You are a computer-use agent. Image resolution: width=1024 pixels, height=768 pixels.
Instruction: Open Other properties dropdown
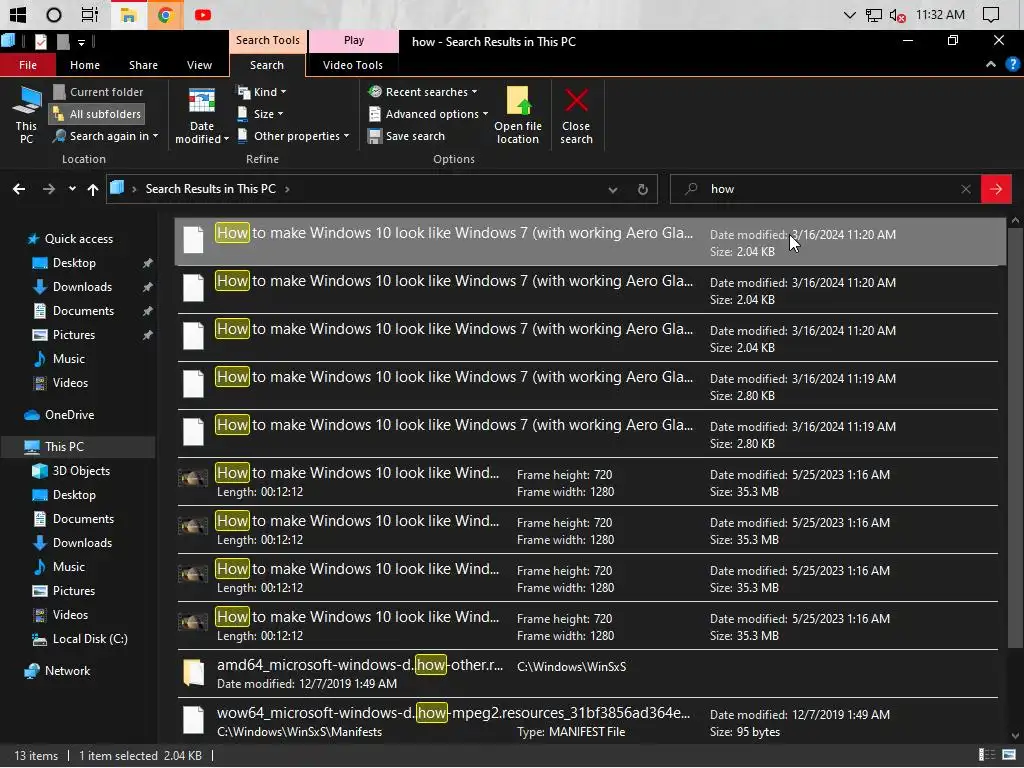pyautogui.click(x=293, y=136)
